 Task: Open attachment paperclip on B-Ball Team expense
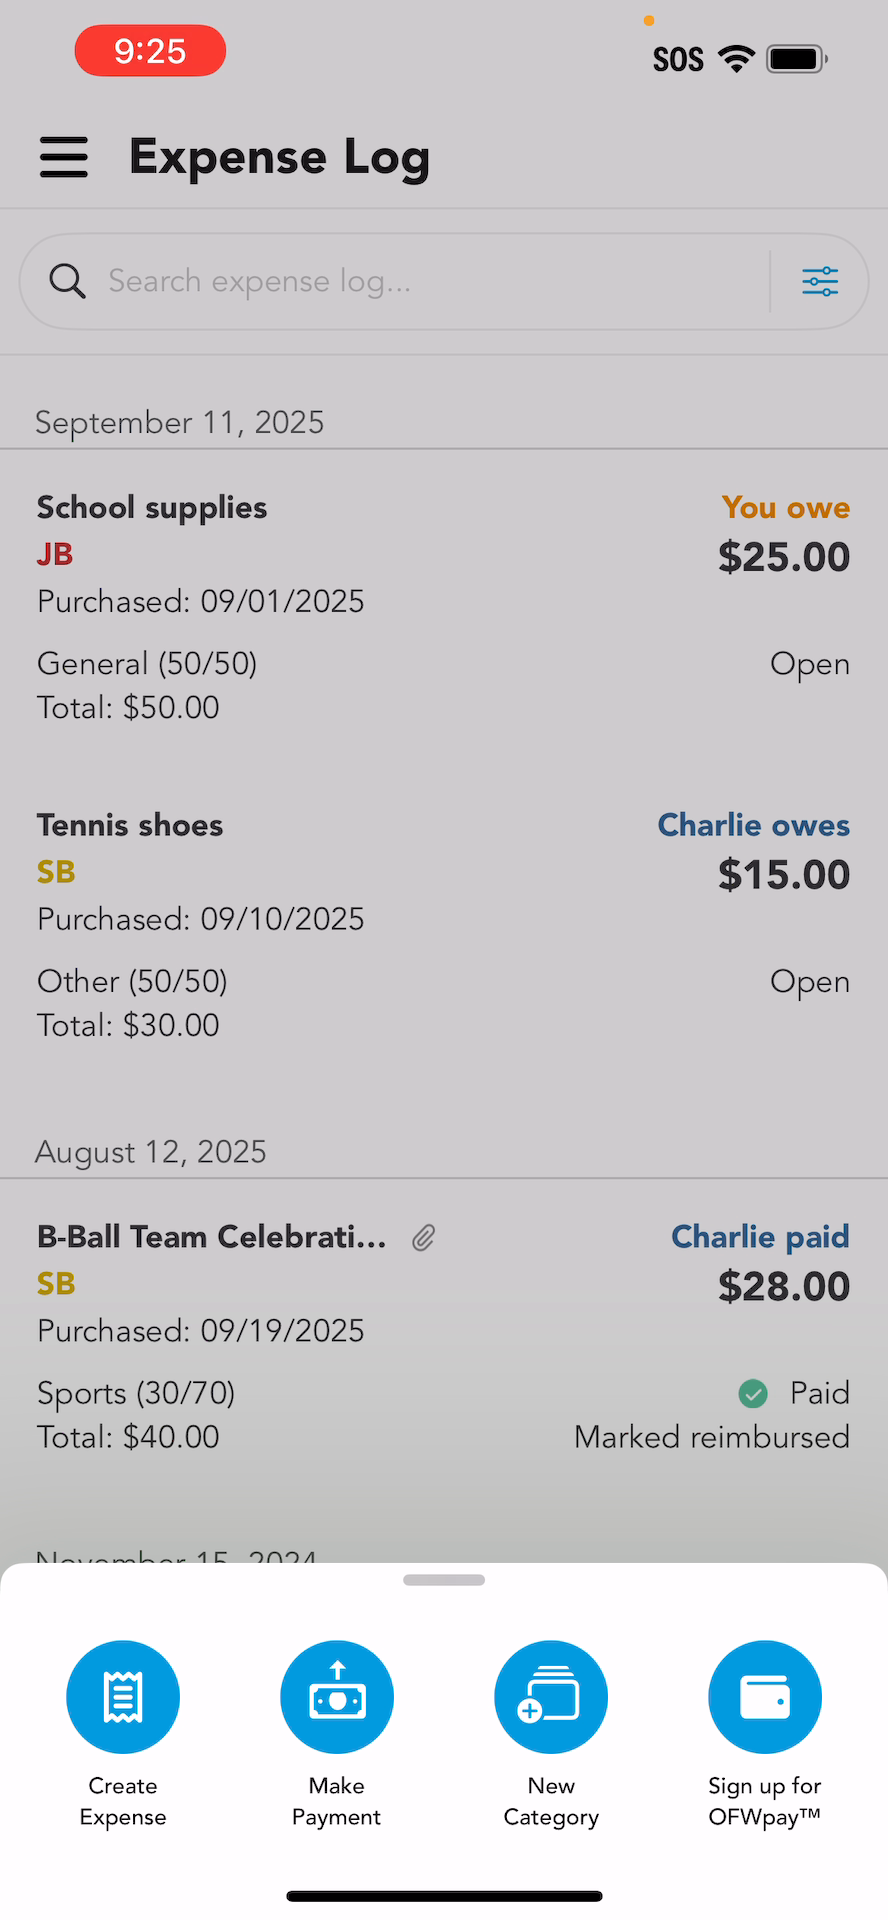click(x=424, y=1238)
